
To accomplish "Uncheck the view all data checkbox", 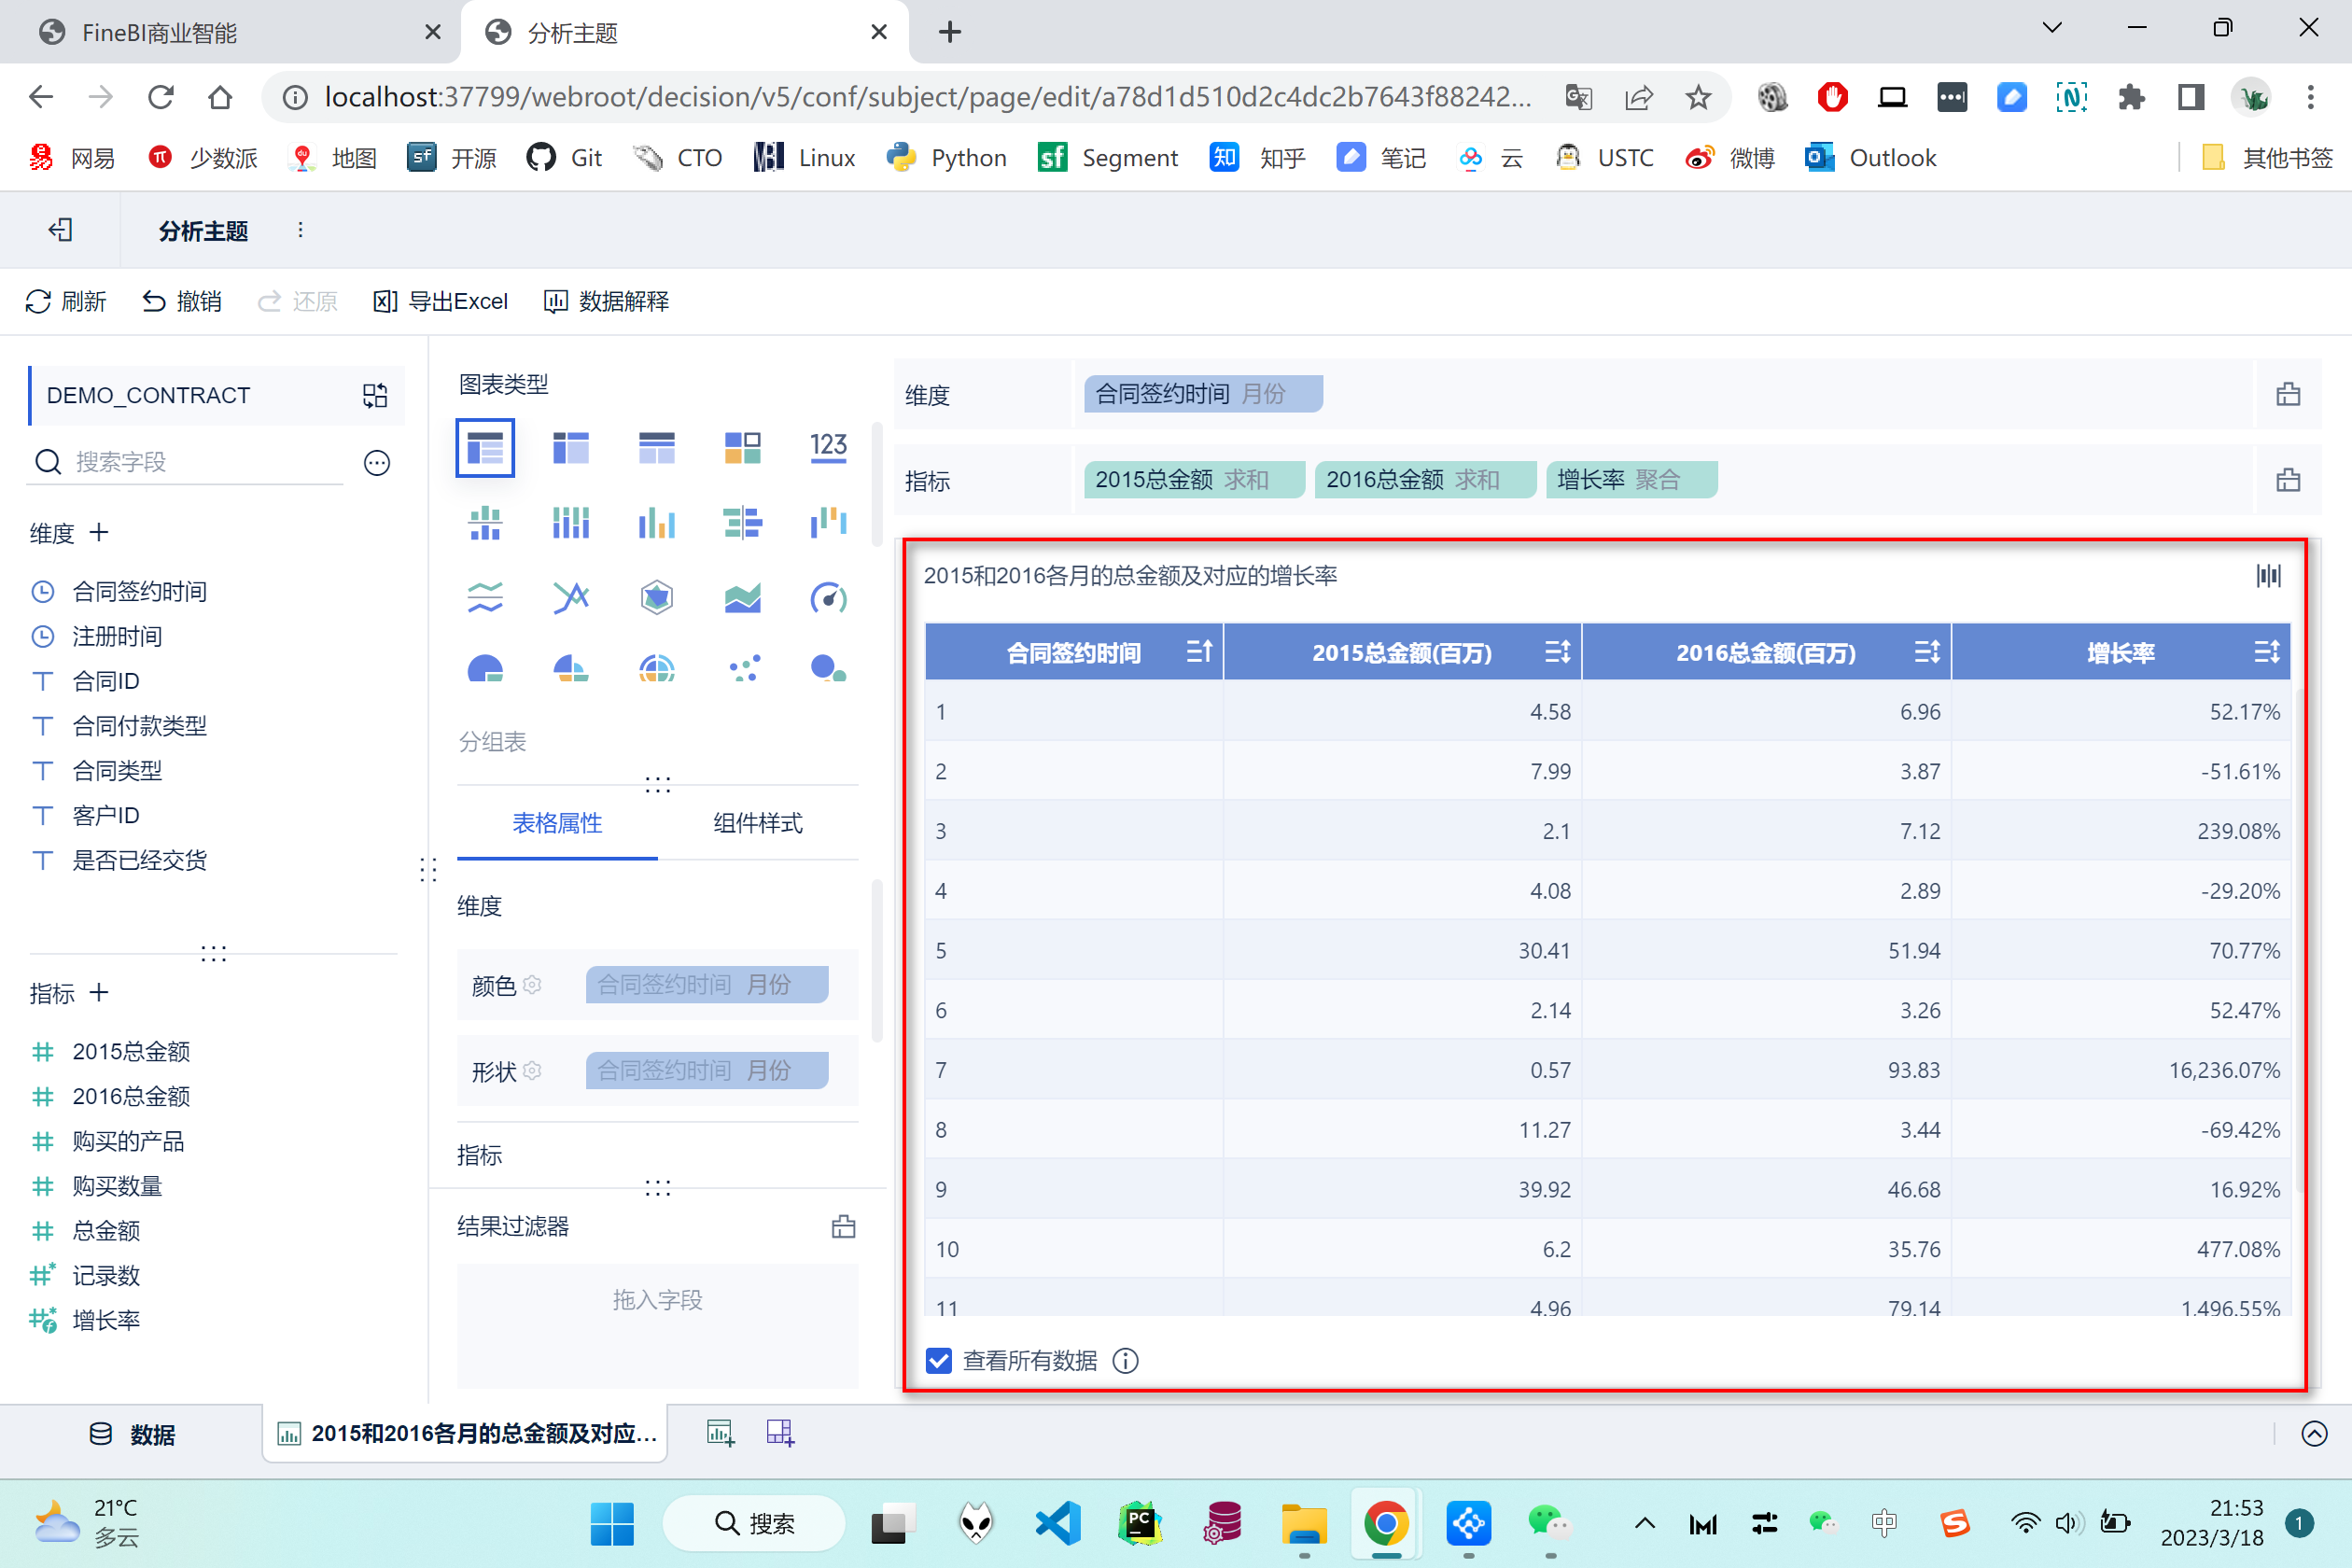I will (938, 1360).
